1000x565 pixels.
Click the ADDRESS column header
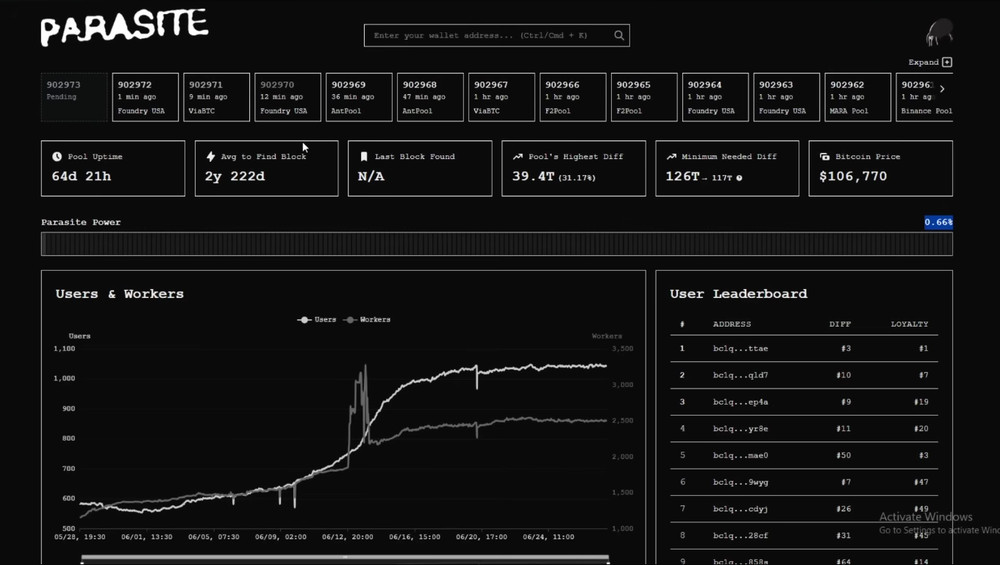click(732, 324)
